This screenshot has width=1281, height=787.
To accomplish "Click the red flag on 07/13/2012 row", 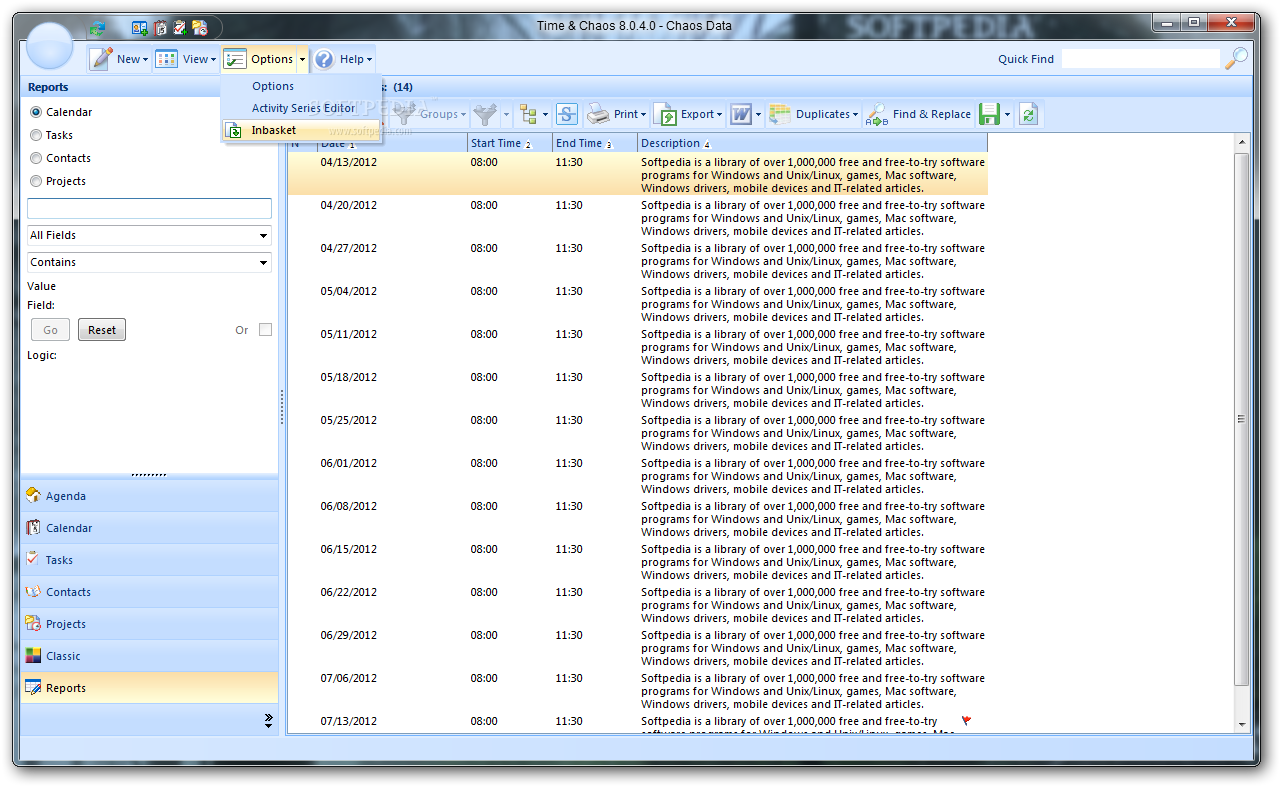I will 967,720.
